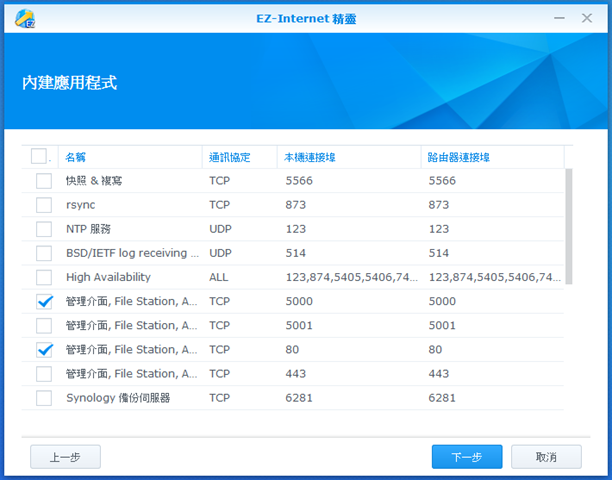This screenshot has width=612, height=480.
Task: Click local port 123 cell in NTP row
Action: click(295, 229)
